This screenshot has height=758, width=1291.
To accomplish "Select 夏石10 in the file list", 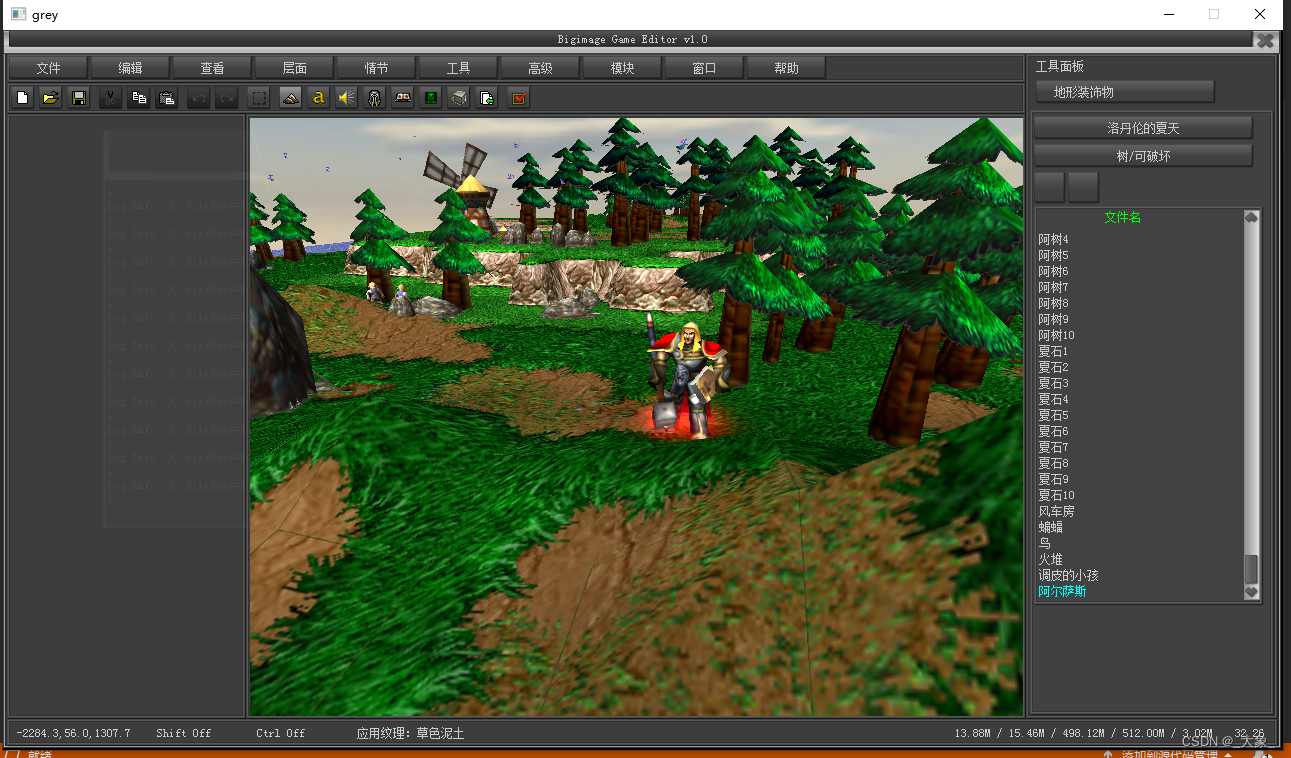I will click(x=1057, y=495).
